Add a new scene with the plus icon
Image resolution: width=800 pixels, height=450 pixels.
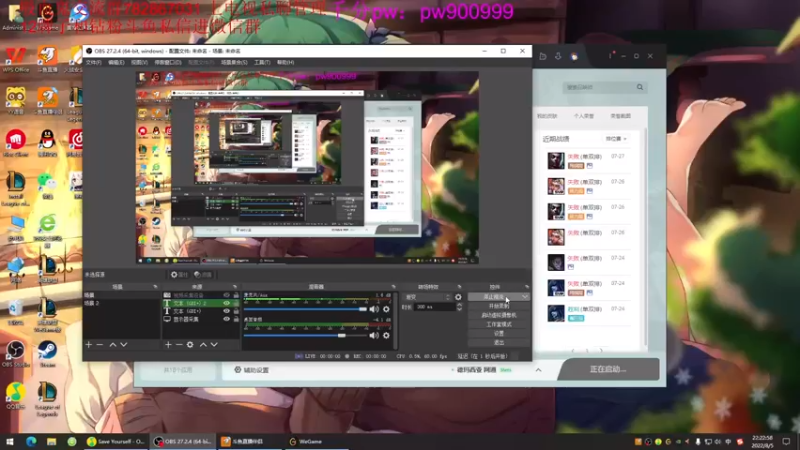(89, 345)
